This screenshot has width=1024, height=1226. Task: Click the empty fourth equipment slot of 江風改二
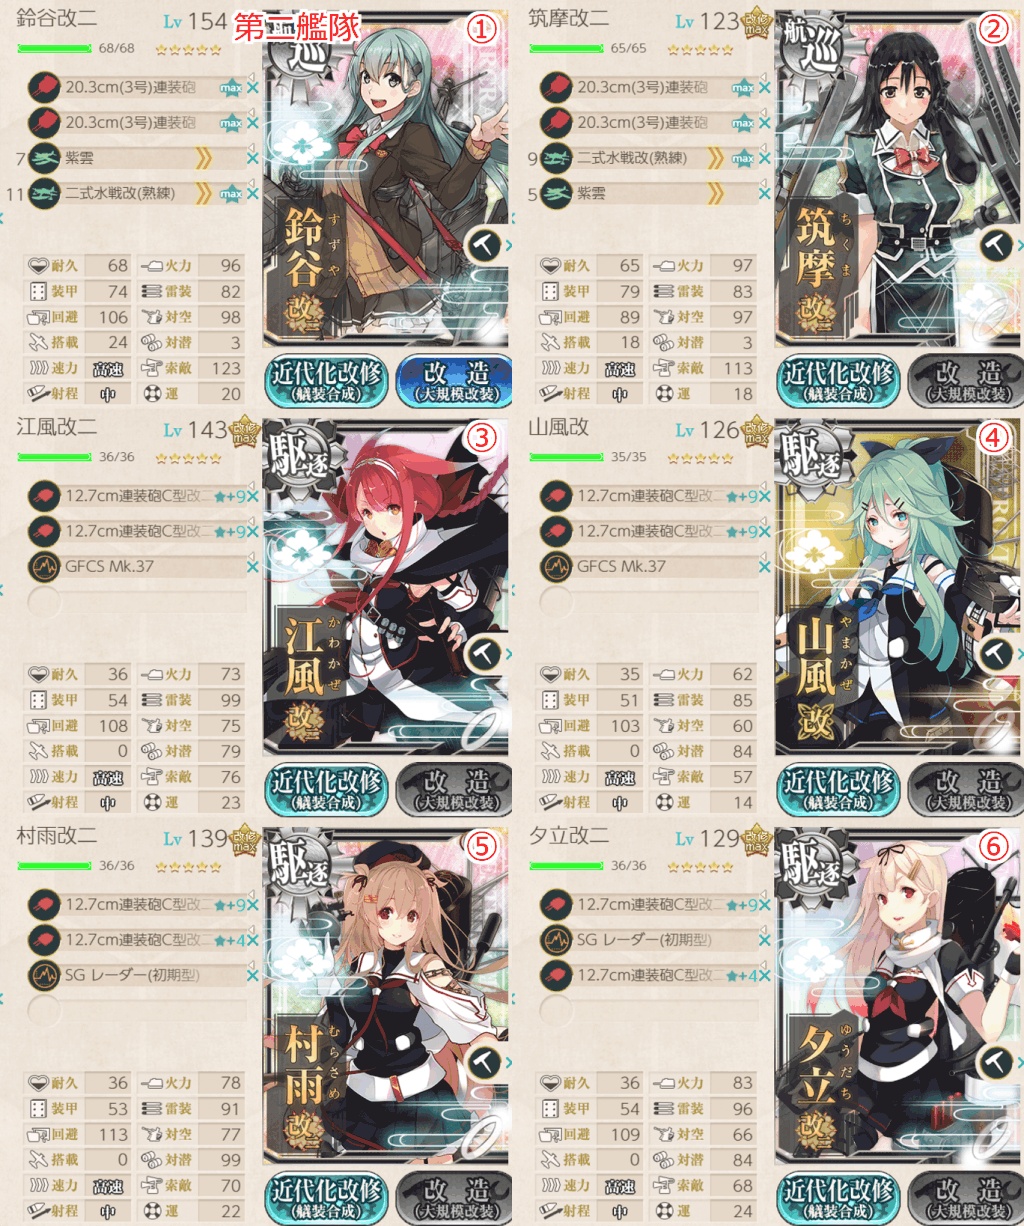pyautogui.click(x=140, y=602)
